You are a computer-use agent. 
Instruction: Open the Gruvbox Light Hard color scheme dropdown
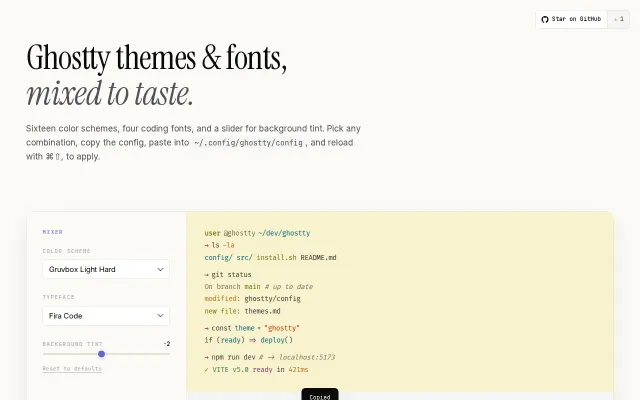tap(106, 269)
